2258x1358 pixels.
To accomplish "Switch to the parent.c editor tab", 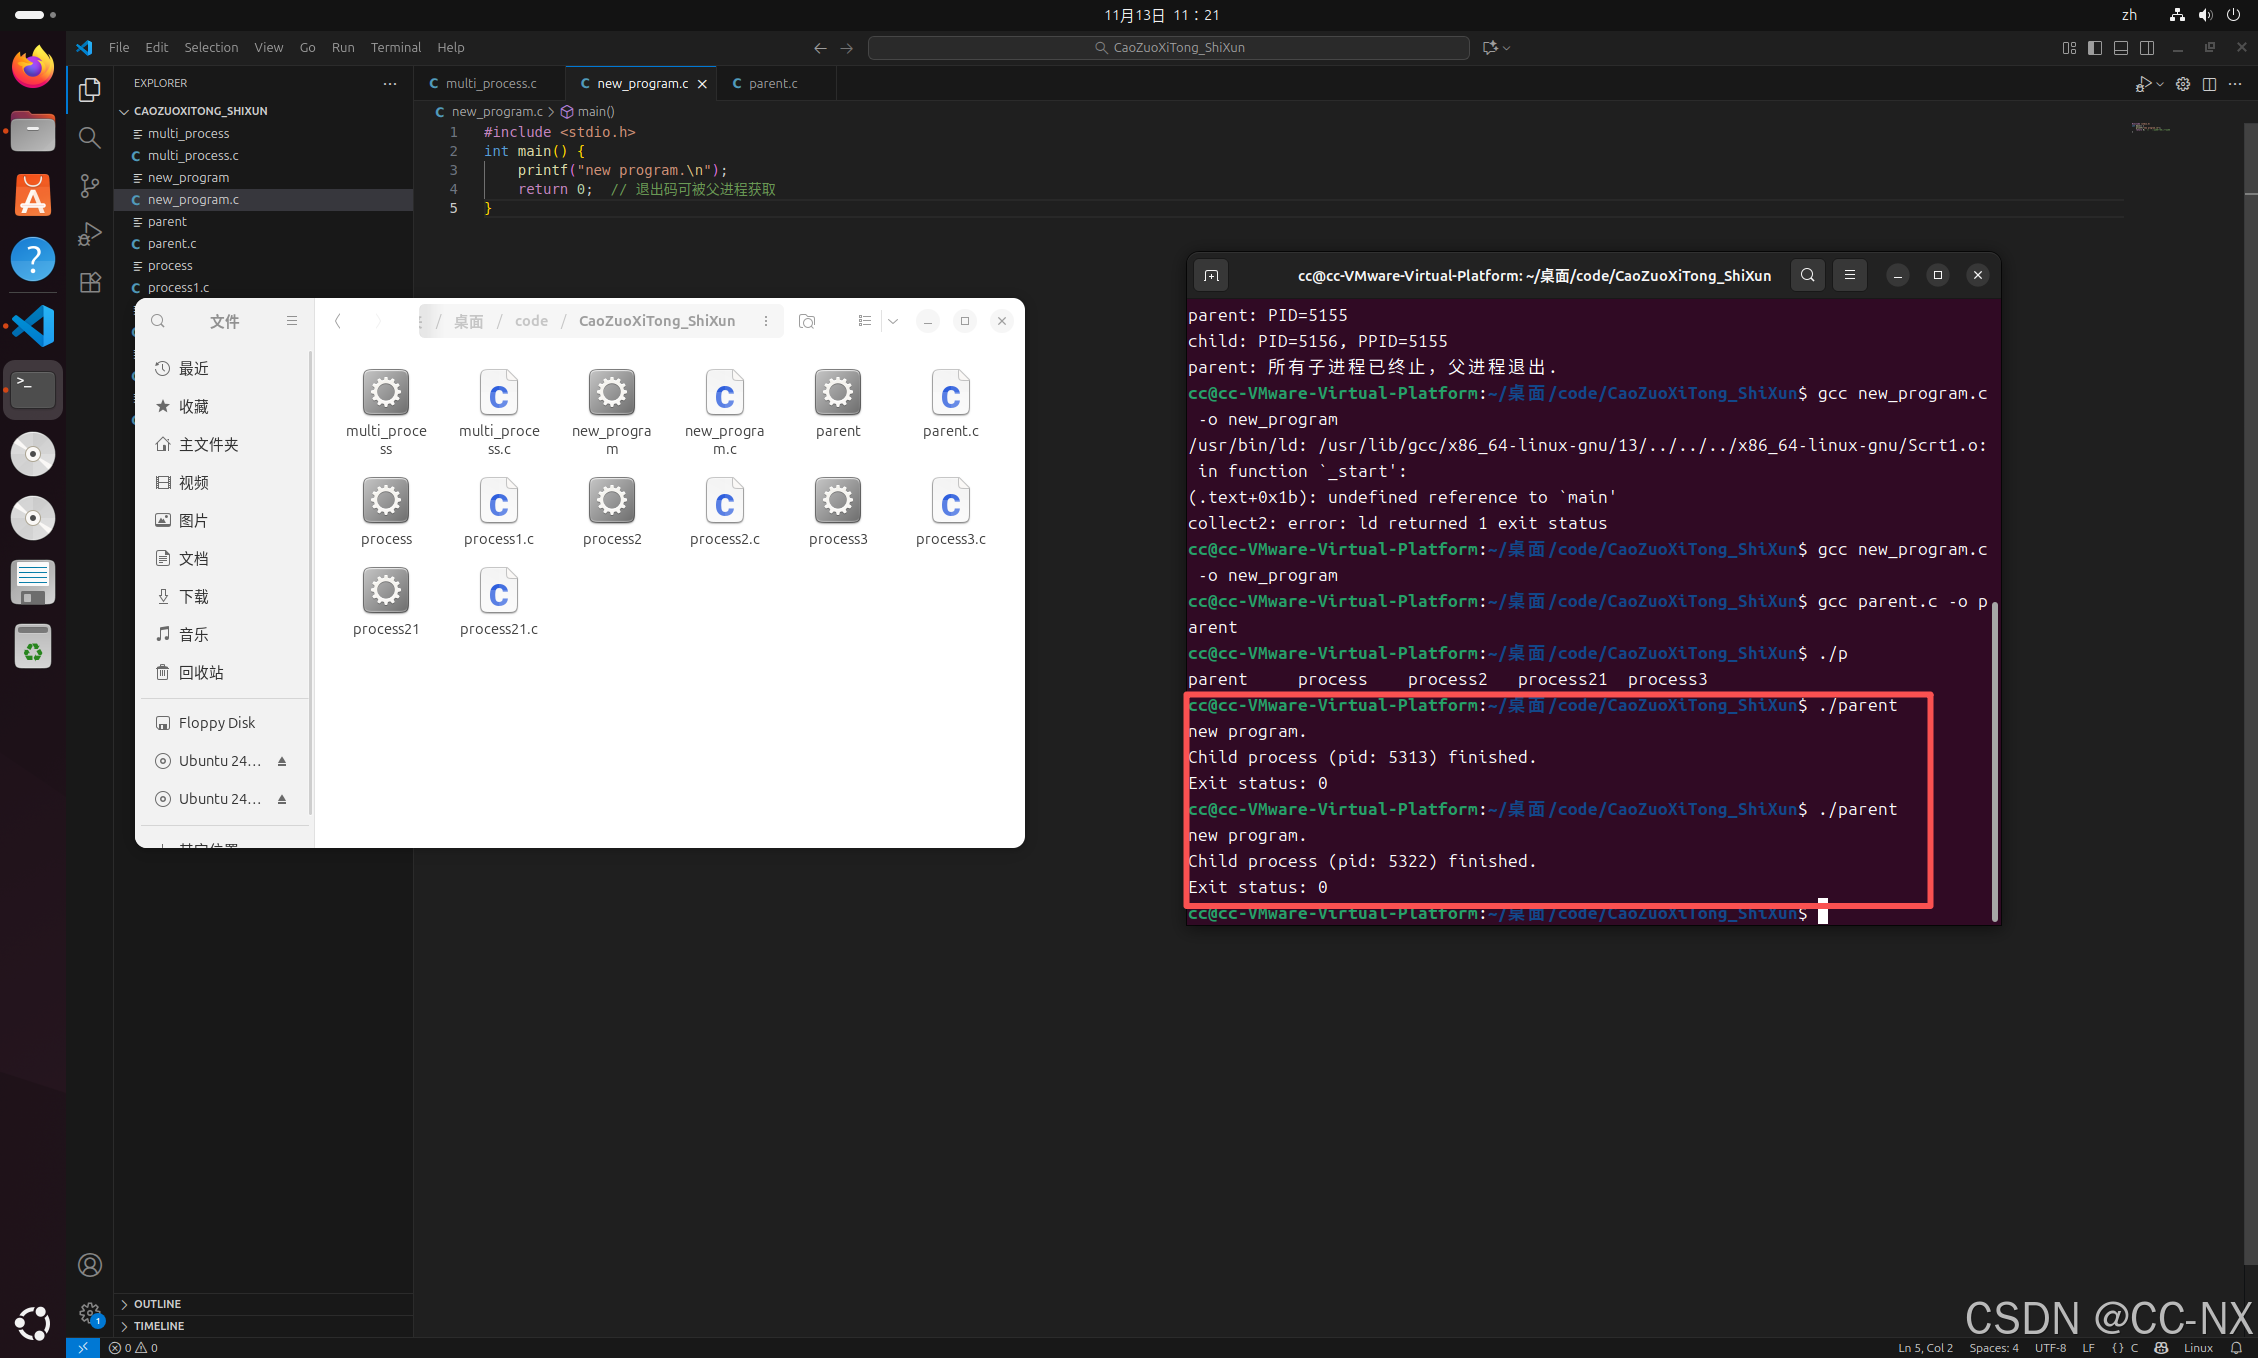I will 772,83.
